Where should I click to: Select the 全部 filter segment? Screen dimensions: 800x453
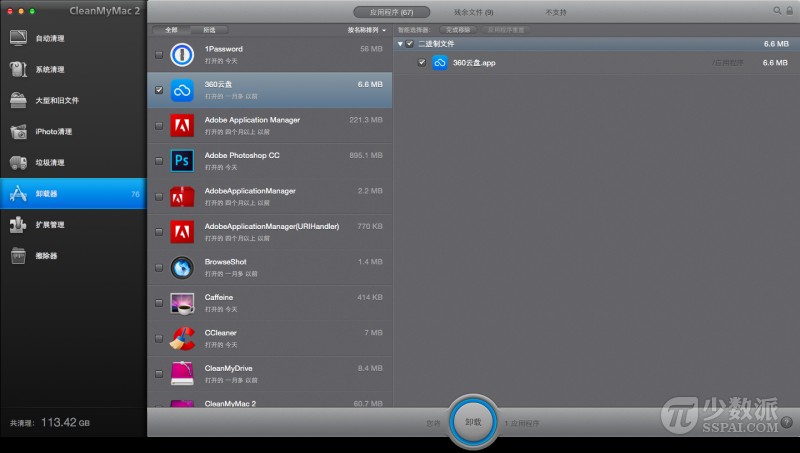tap(171, 30)
